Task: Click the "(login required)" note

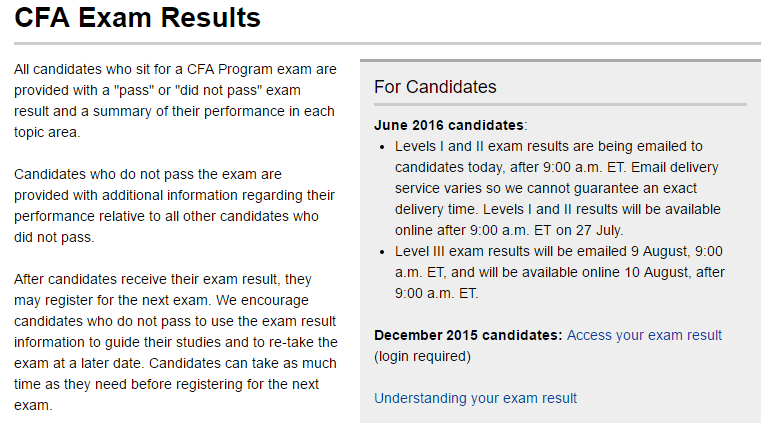Action: coord(422,356)
